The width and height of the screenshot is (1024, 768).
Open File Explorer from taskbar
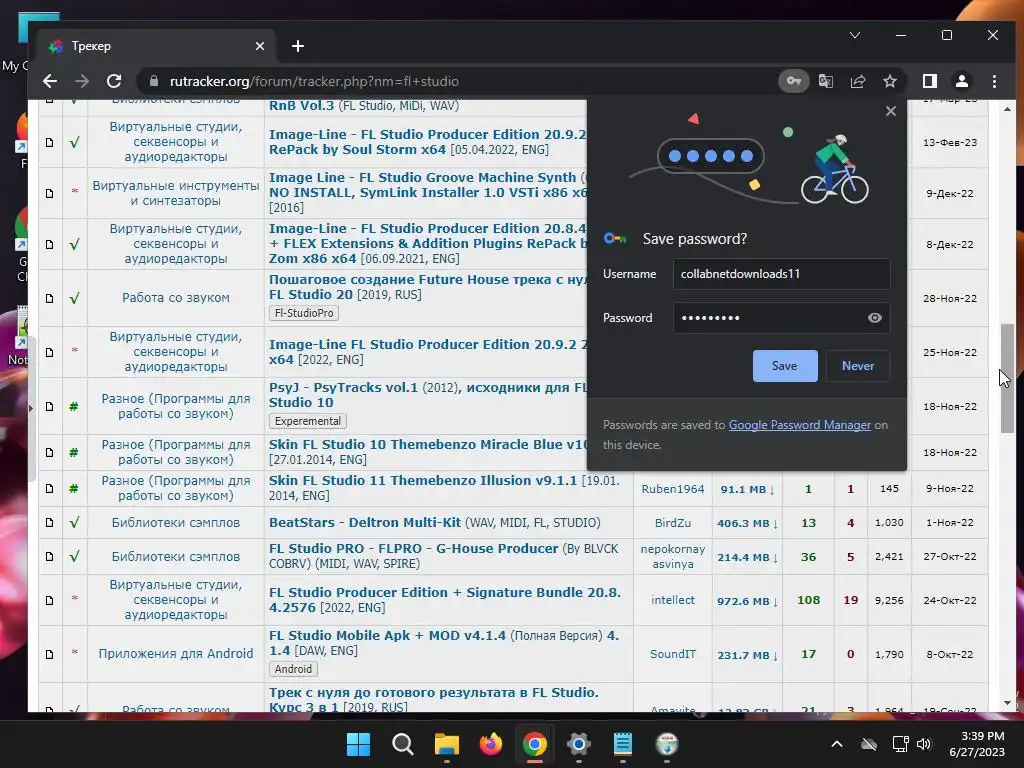click(447, 744)
